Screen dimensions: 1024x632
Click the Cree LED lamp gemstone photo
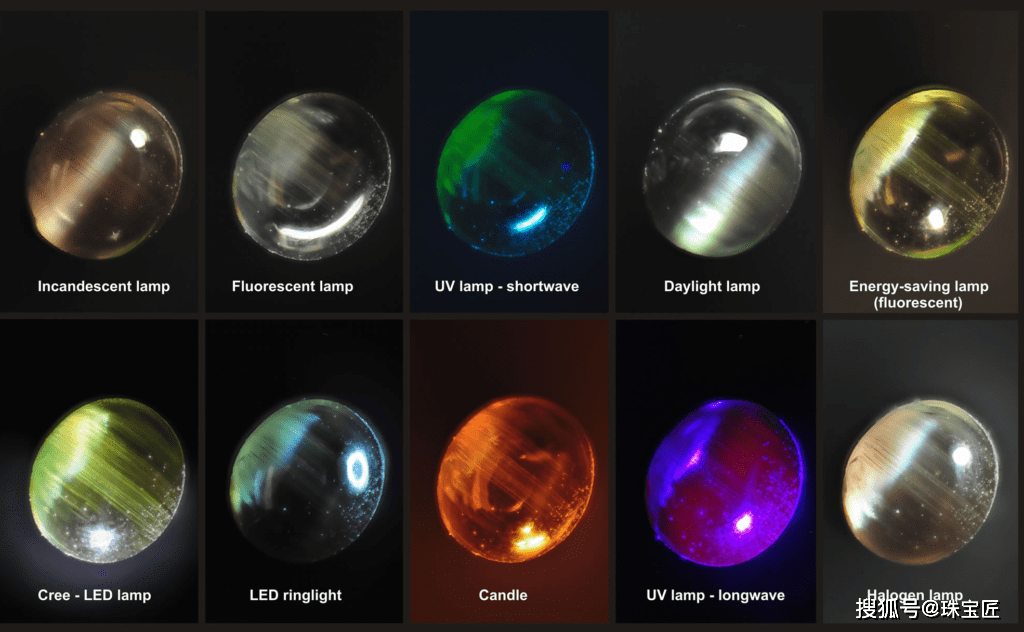107,481
